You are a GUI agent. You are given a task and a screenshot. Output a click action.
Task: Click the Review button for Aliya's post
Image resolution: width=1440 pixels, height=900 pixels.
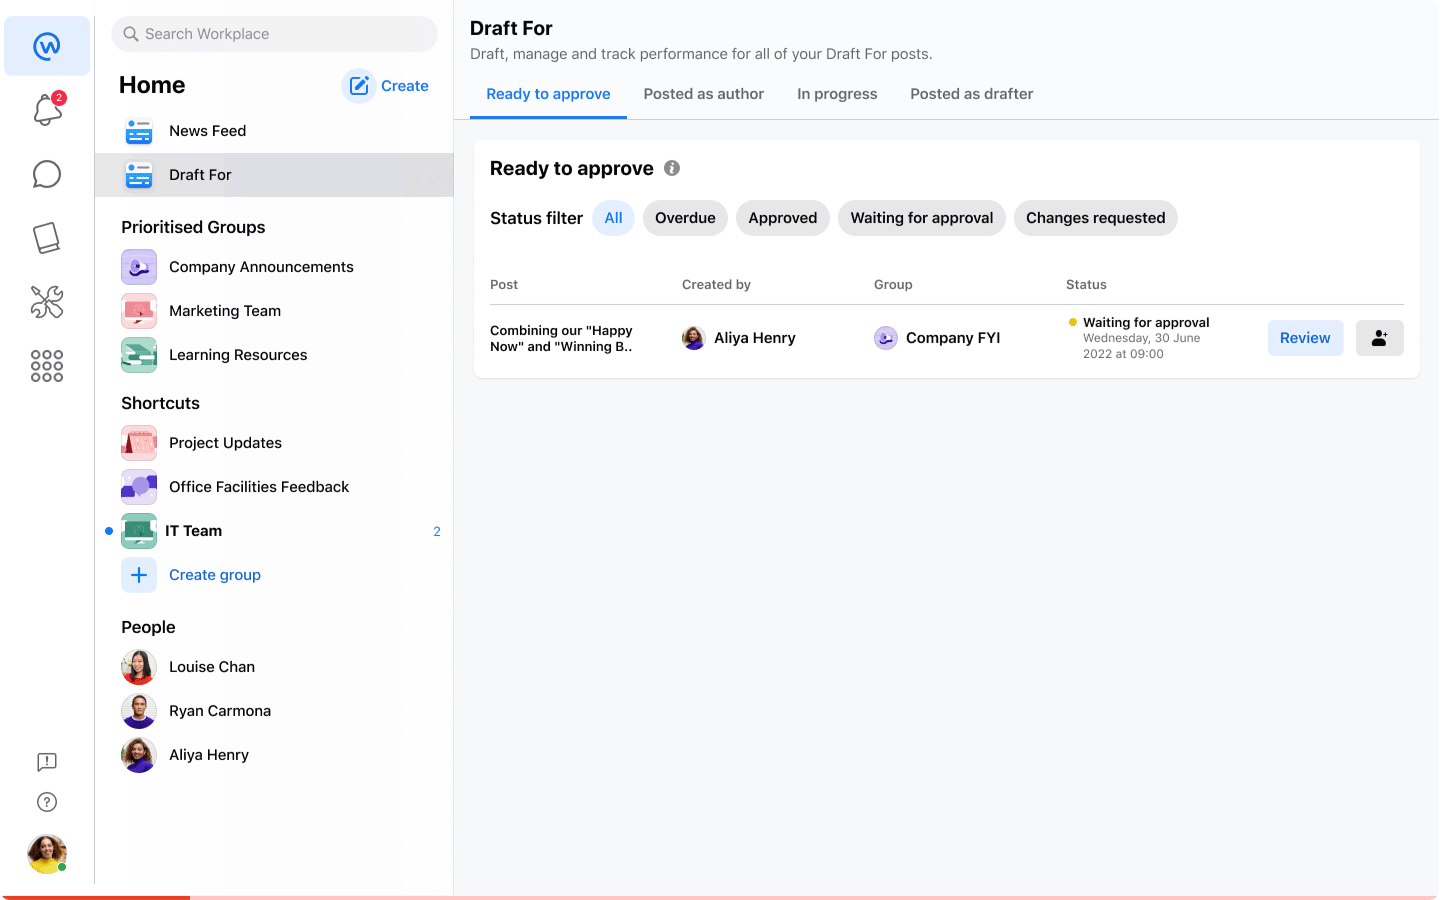(x=1305, y=338)
